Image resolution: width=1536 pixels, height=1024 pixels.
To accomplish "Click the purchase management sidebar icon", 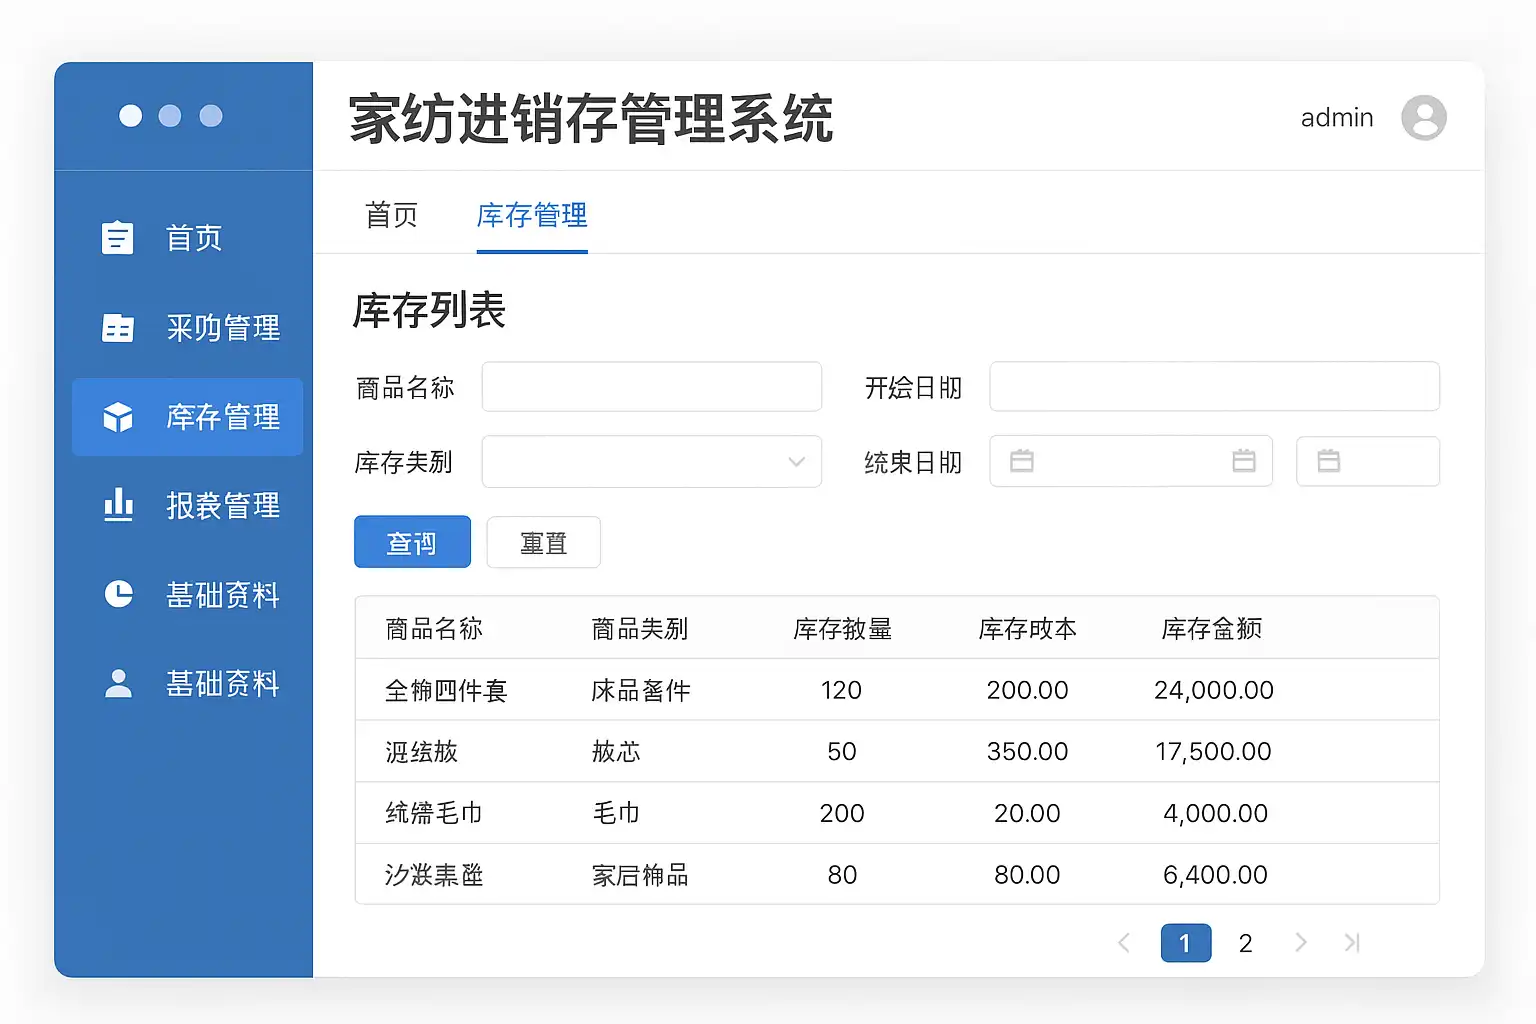I will (118, 328).
